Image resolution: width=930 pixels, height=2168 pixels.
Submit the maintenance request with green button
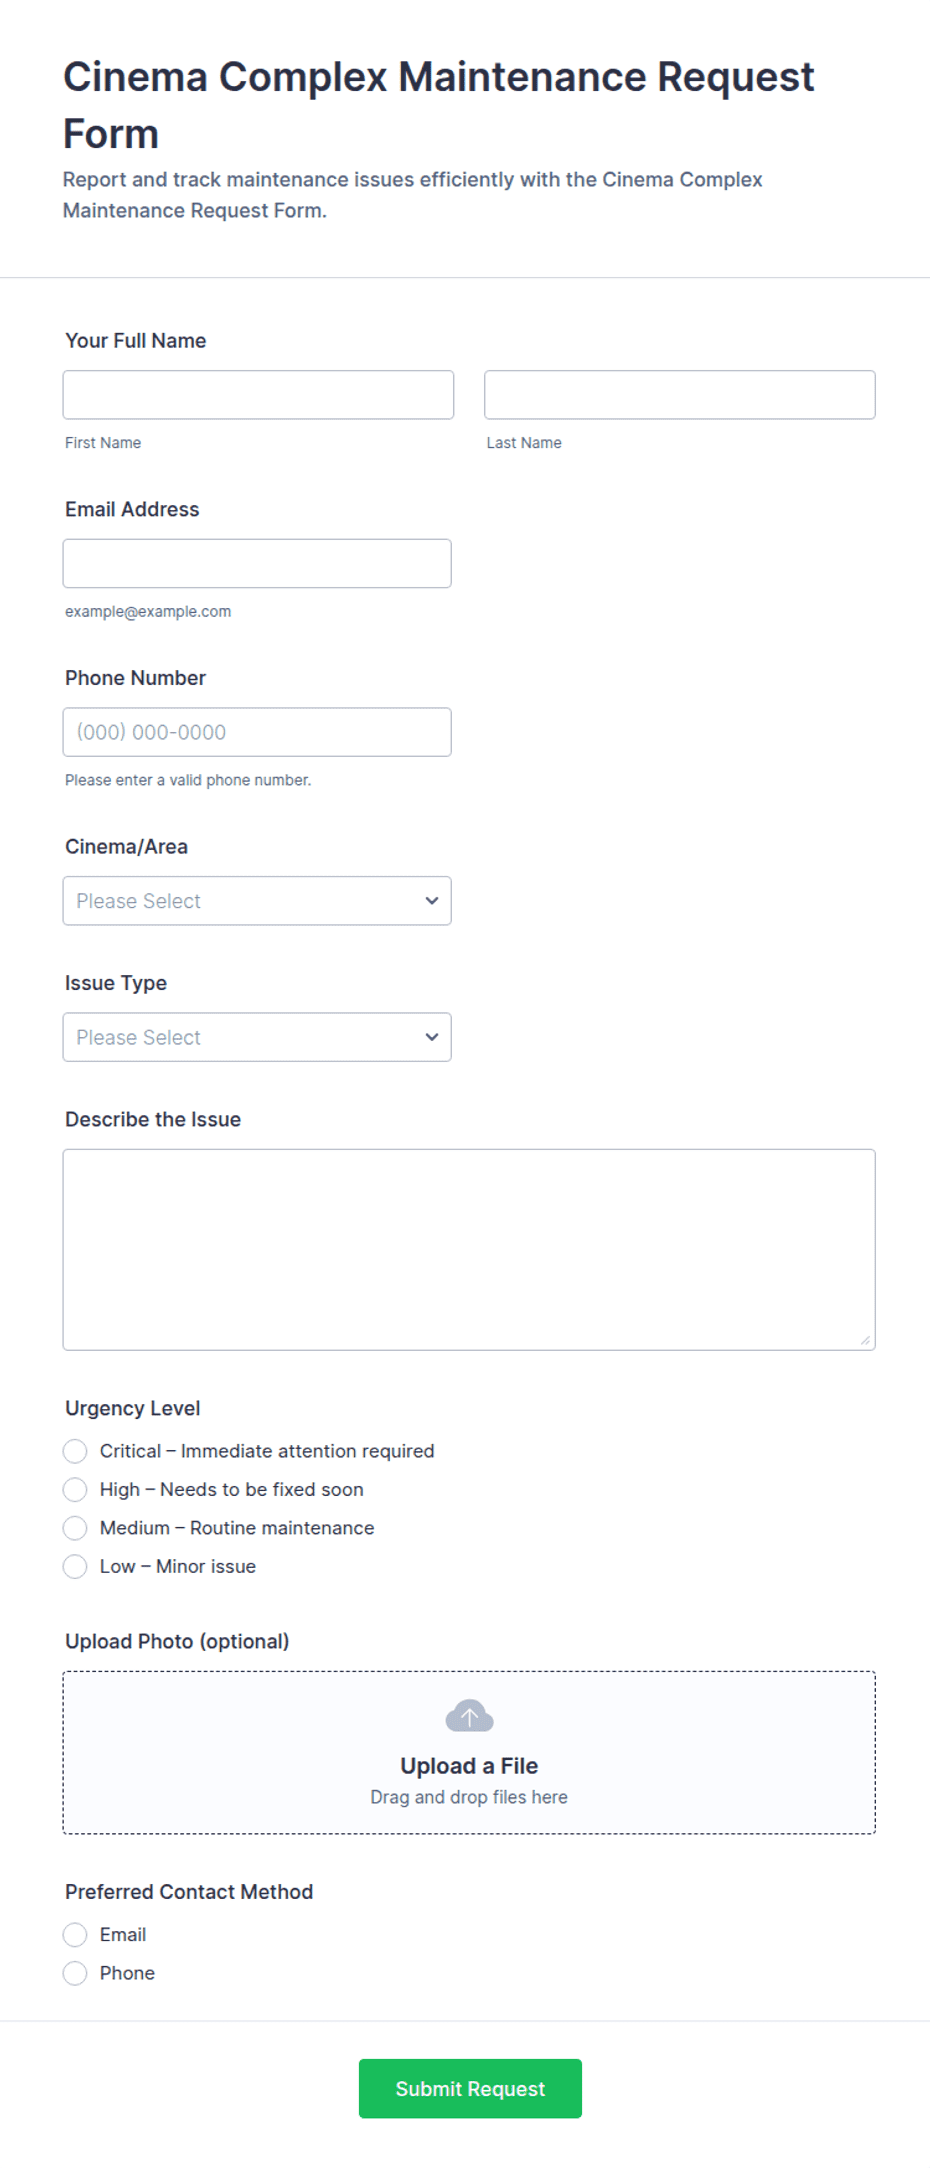coord(470,2088)
